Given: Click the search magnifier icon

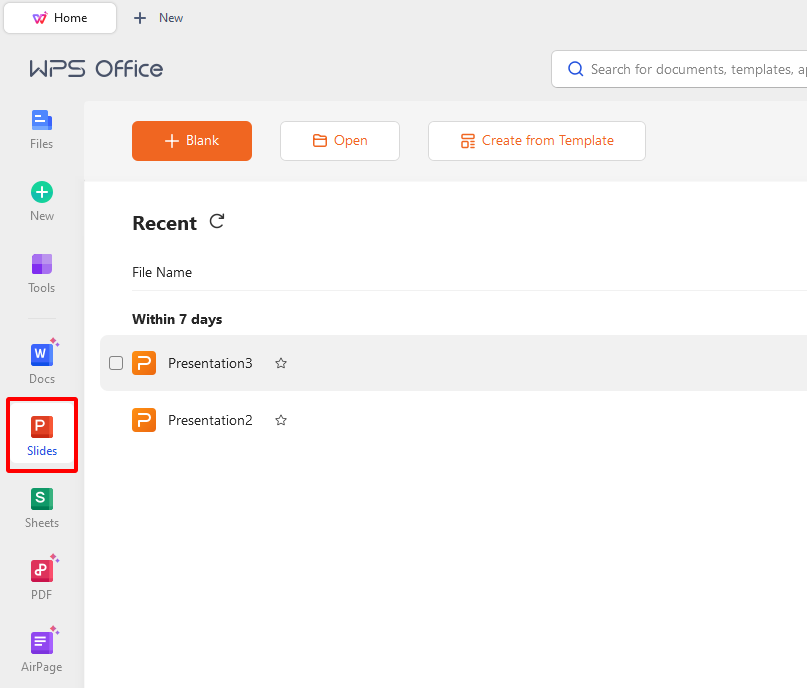Looking at the screenshot, I should (575, 69).
